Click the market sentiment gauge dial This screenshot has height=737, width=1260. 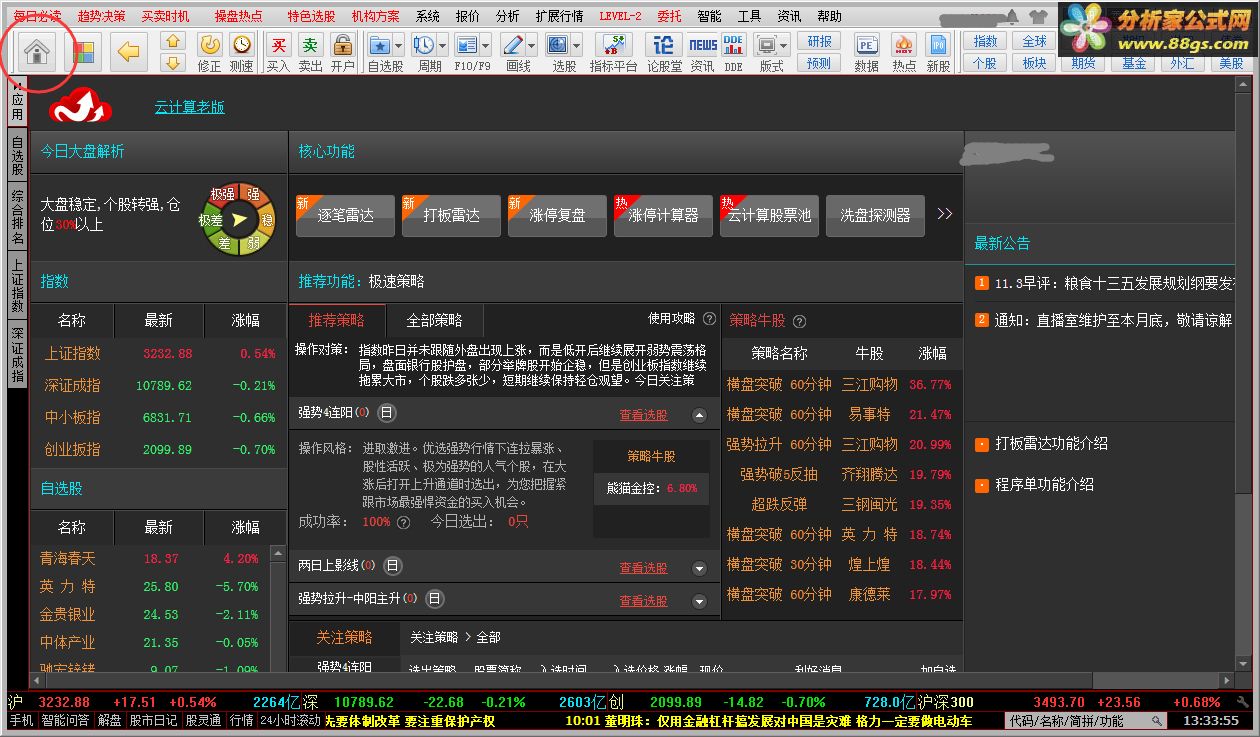pyautogui.click(x=237, y=219)
